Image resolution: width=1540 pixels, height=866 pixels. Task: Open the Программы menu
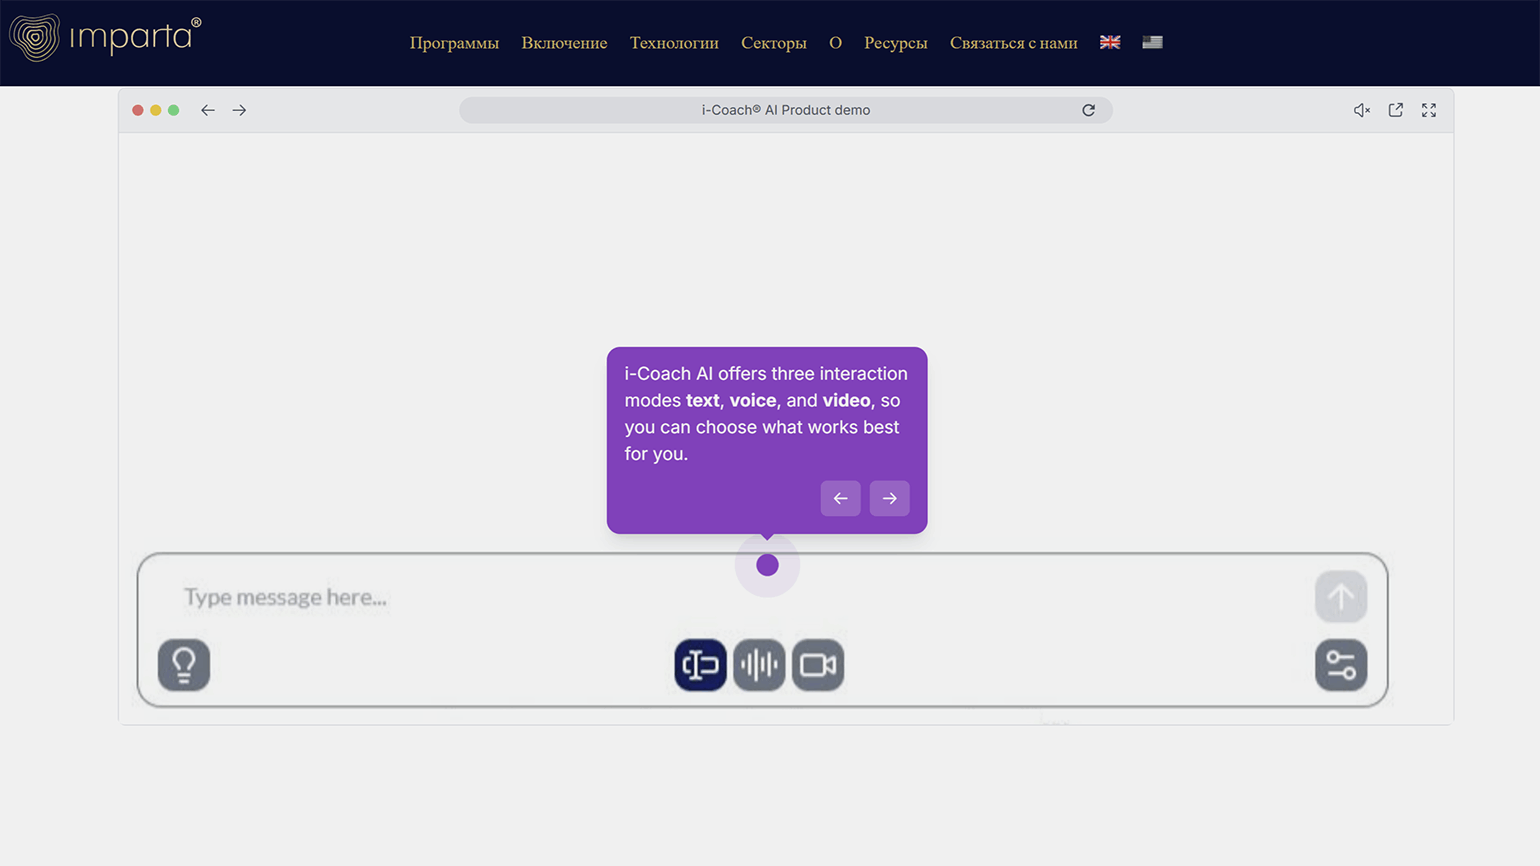(454, 43)
